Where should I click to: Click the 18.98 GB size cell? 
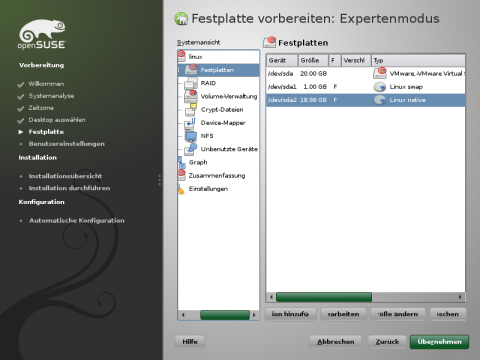[x=313, y=100]
